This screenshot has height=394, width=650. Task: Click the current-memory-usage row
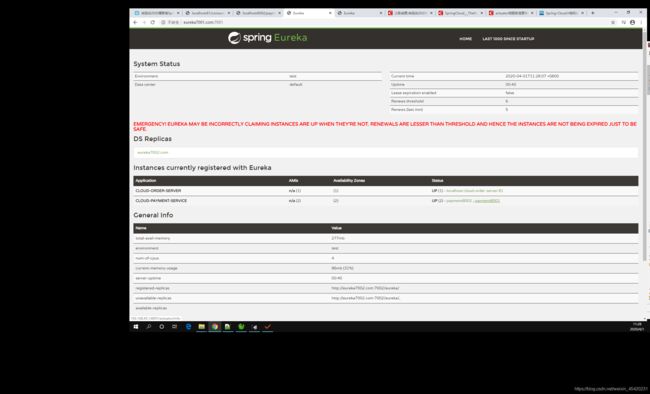pyautogui.click(x=386, y=268)
